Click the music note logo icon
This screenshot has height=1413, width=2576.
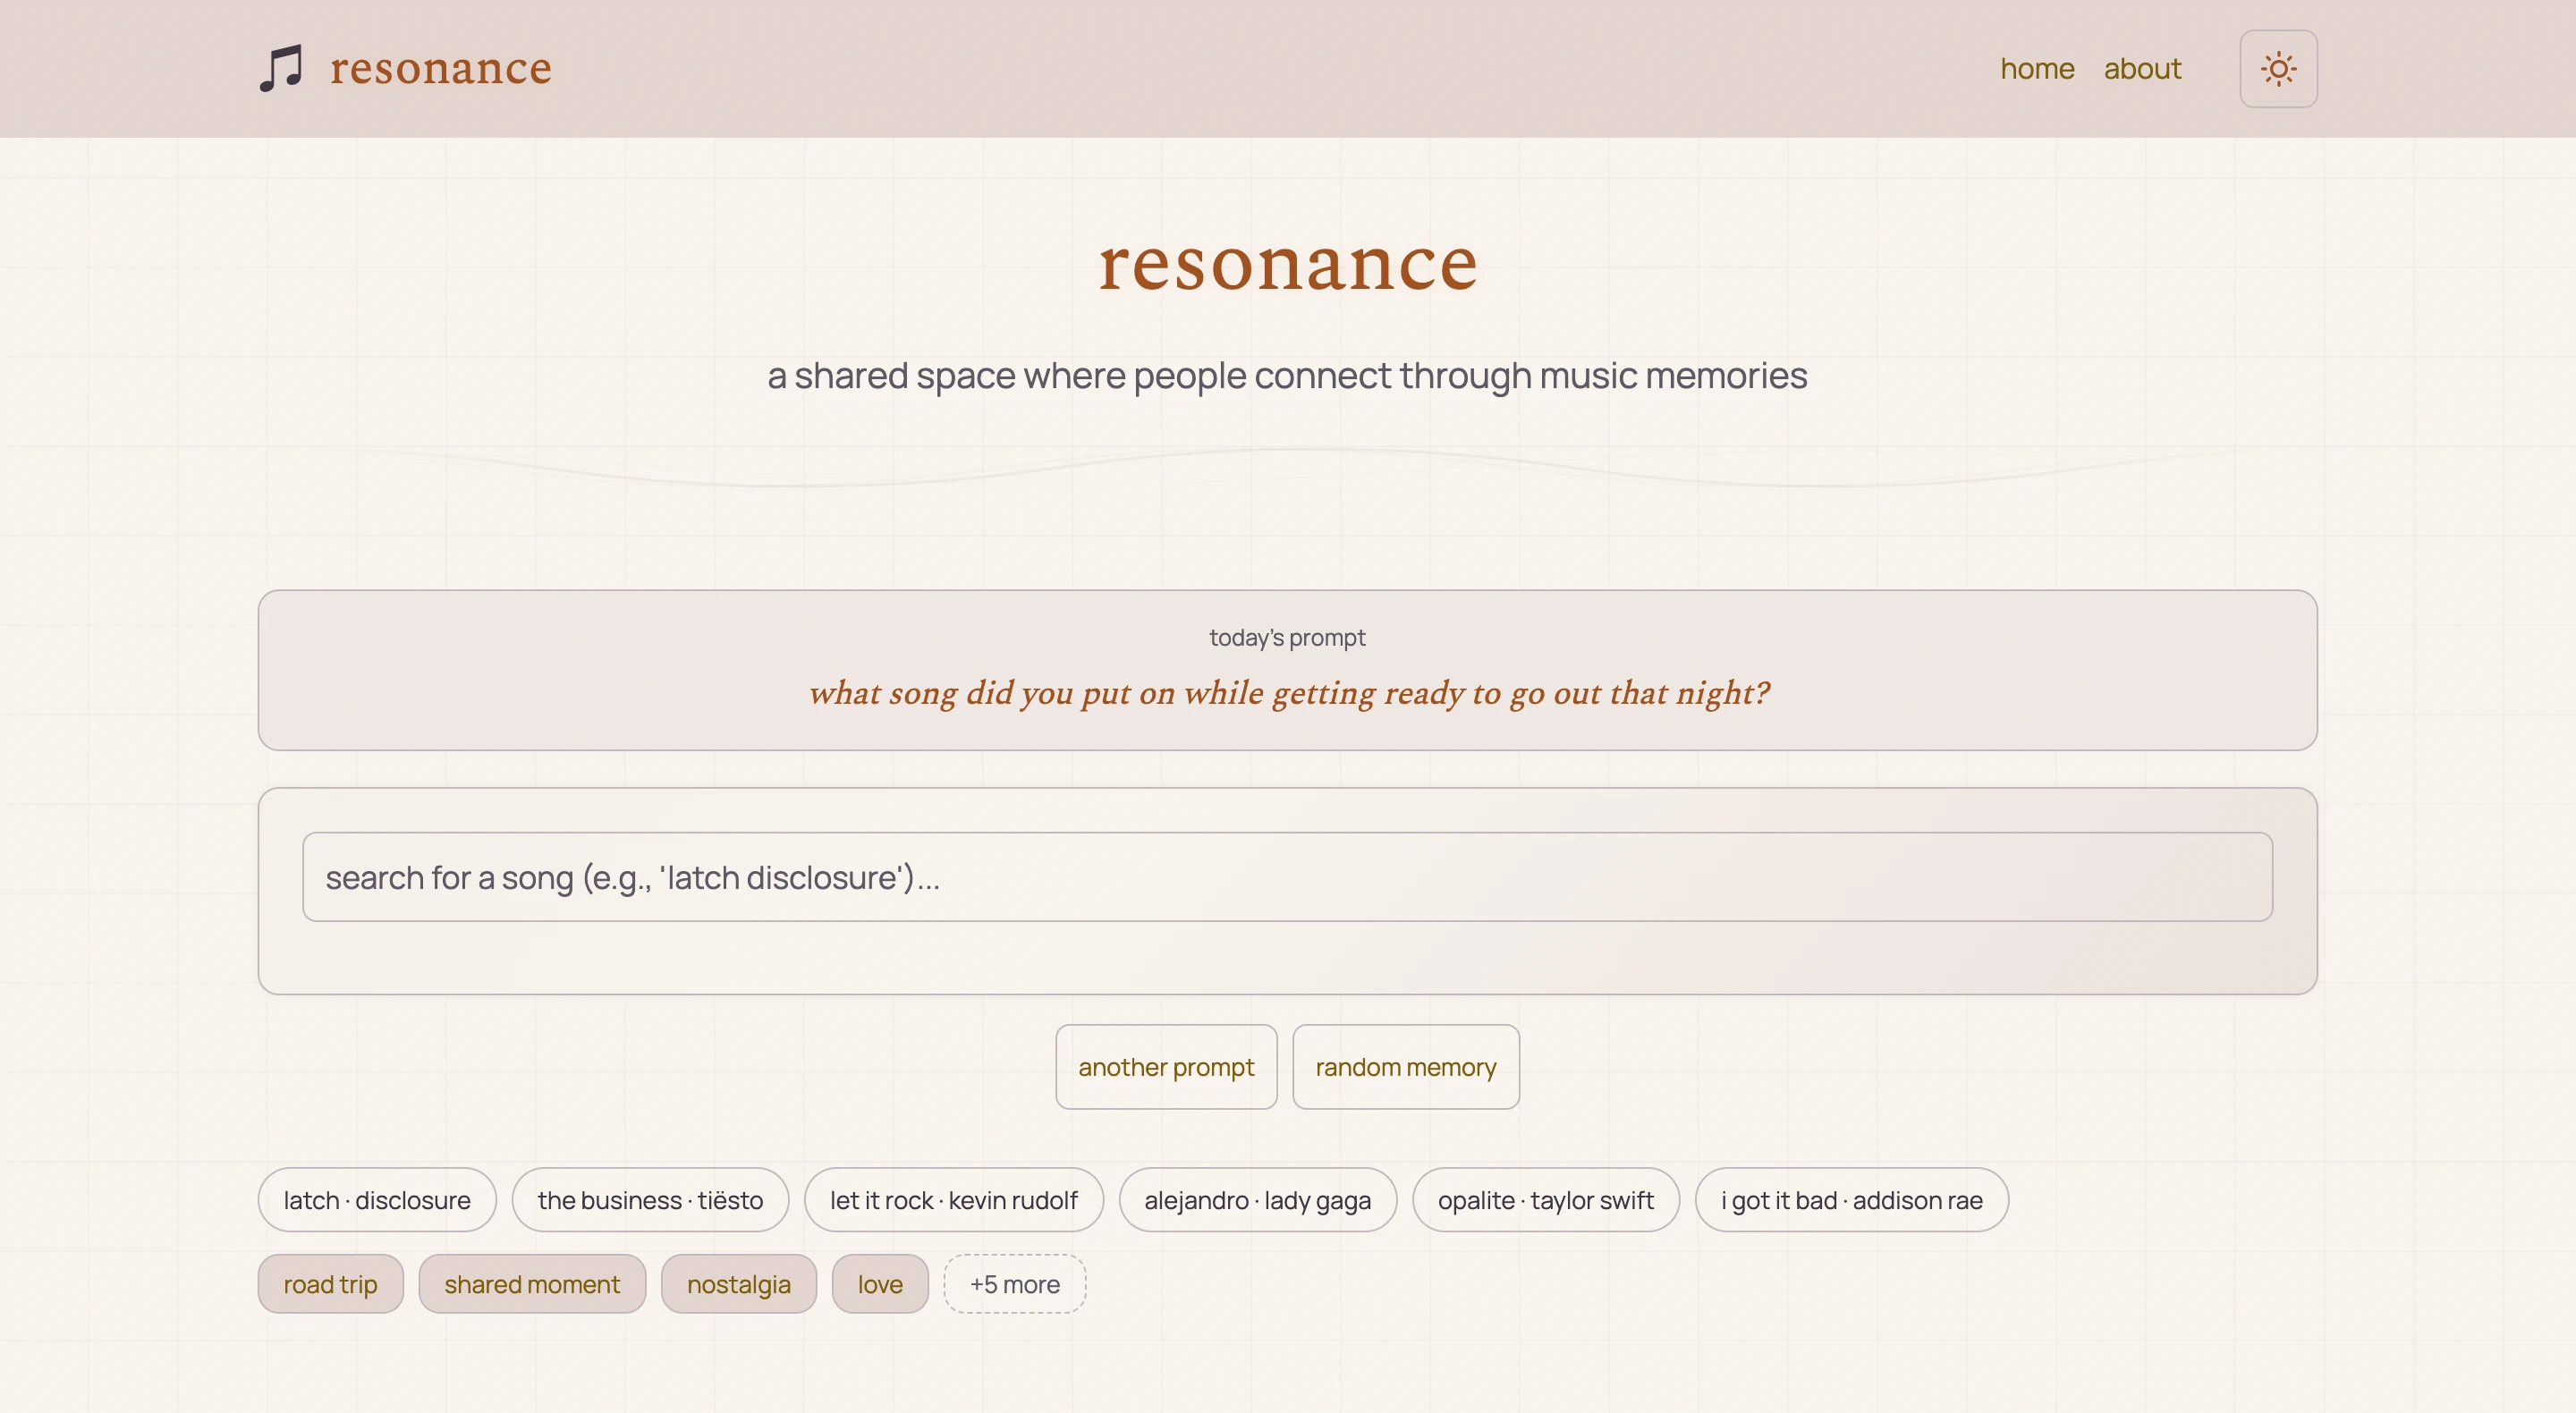pyautogui.click(x=280, y=68)
